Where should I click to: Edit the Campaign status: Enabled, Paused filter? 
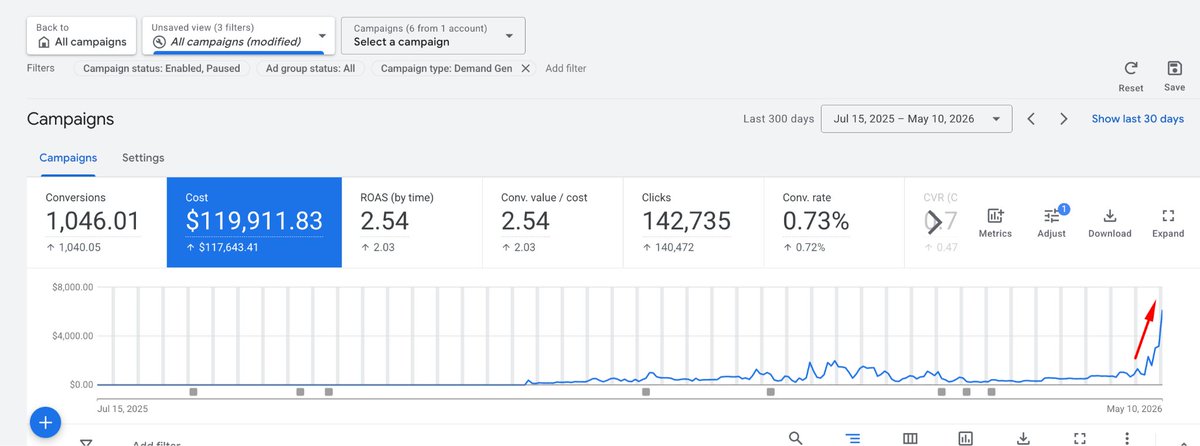click(x=161, y=69)
